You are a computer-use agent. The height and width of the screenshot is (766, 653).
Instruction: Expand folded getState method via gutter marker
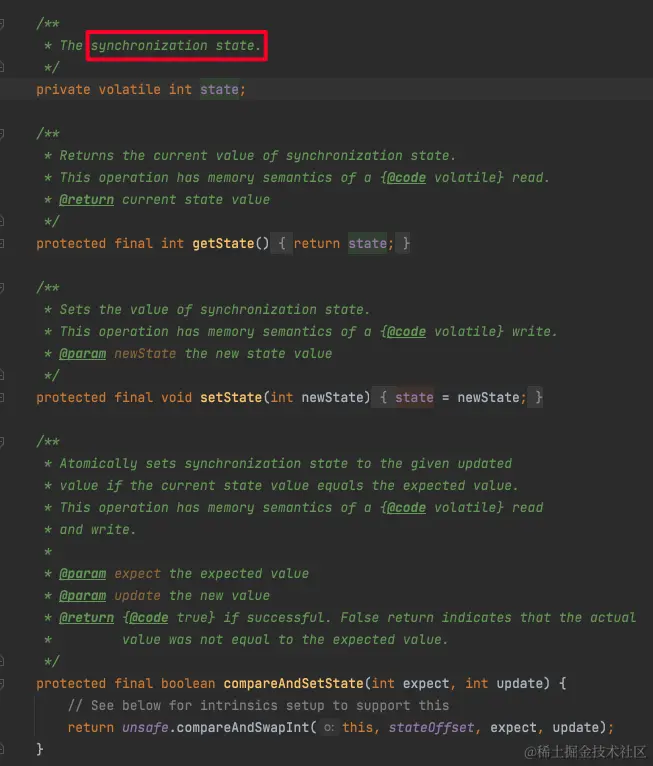tap(2, 243)
